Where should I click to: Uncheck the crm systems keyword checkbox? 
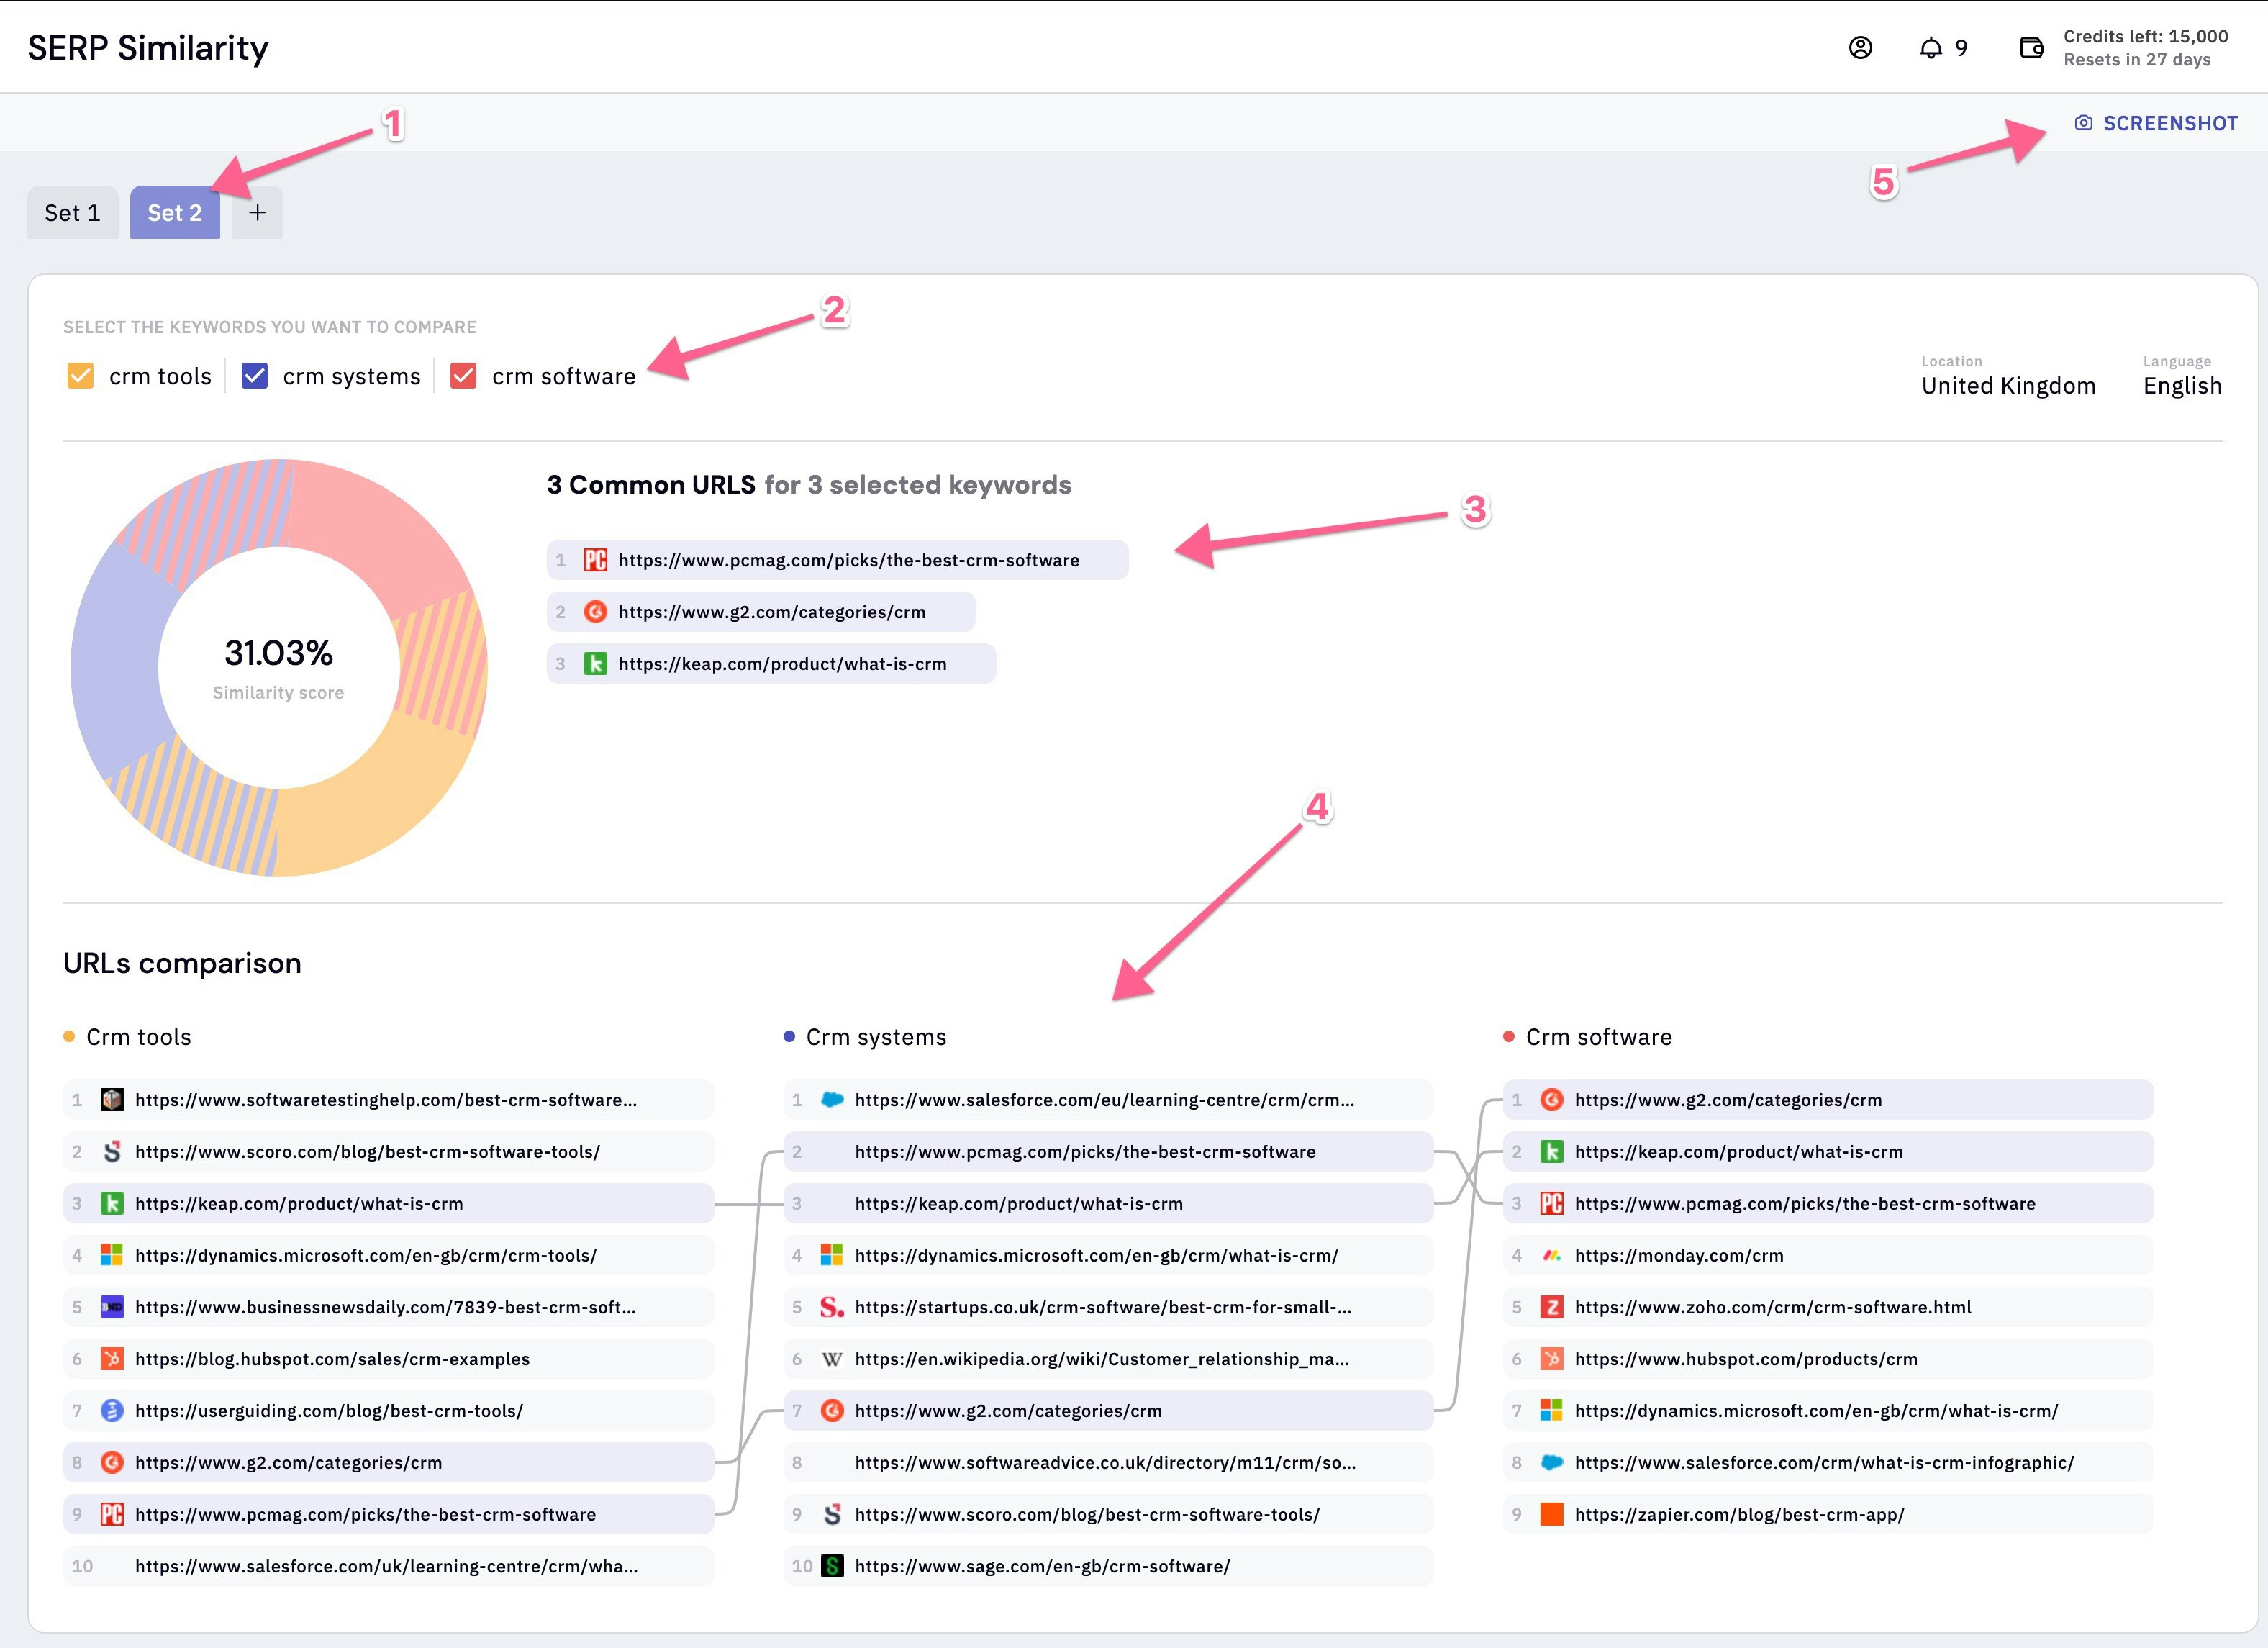pos(255,376)
